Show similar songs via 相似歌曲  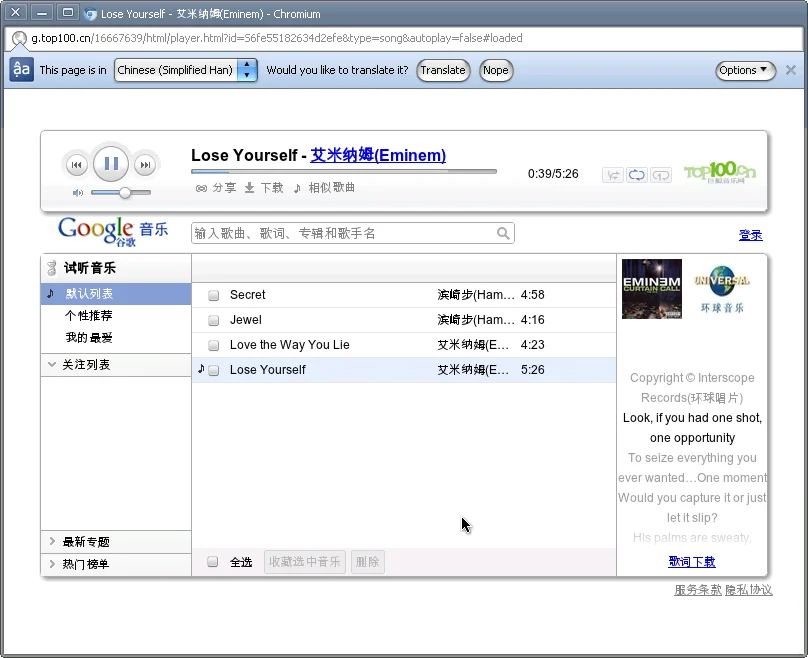[x=324, y=188]
